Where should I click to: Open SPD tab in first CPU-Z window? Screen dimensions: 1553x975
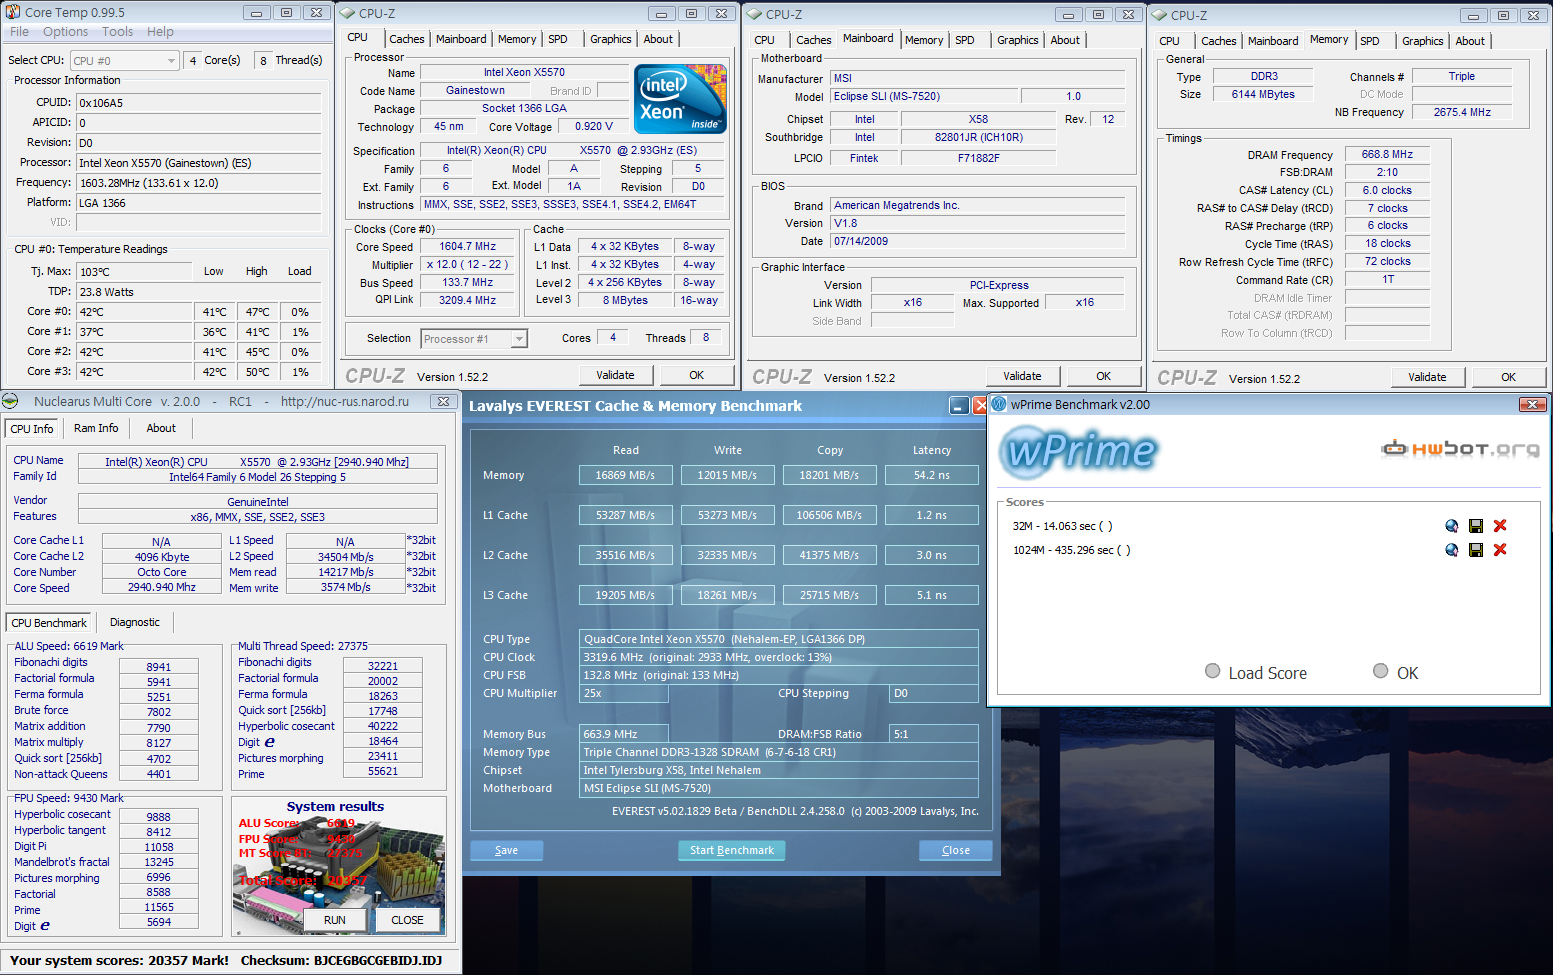558,39
